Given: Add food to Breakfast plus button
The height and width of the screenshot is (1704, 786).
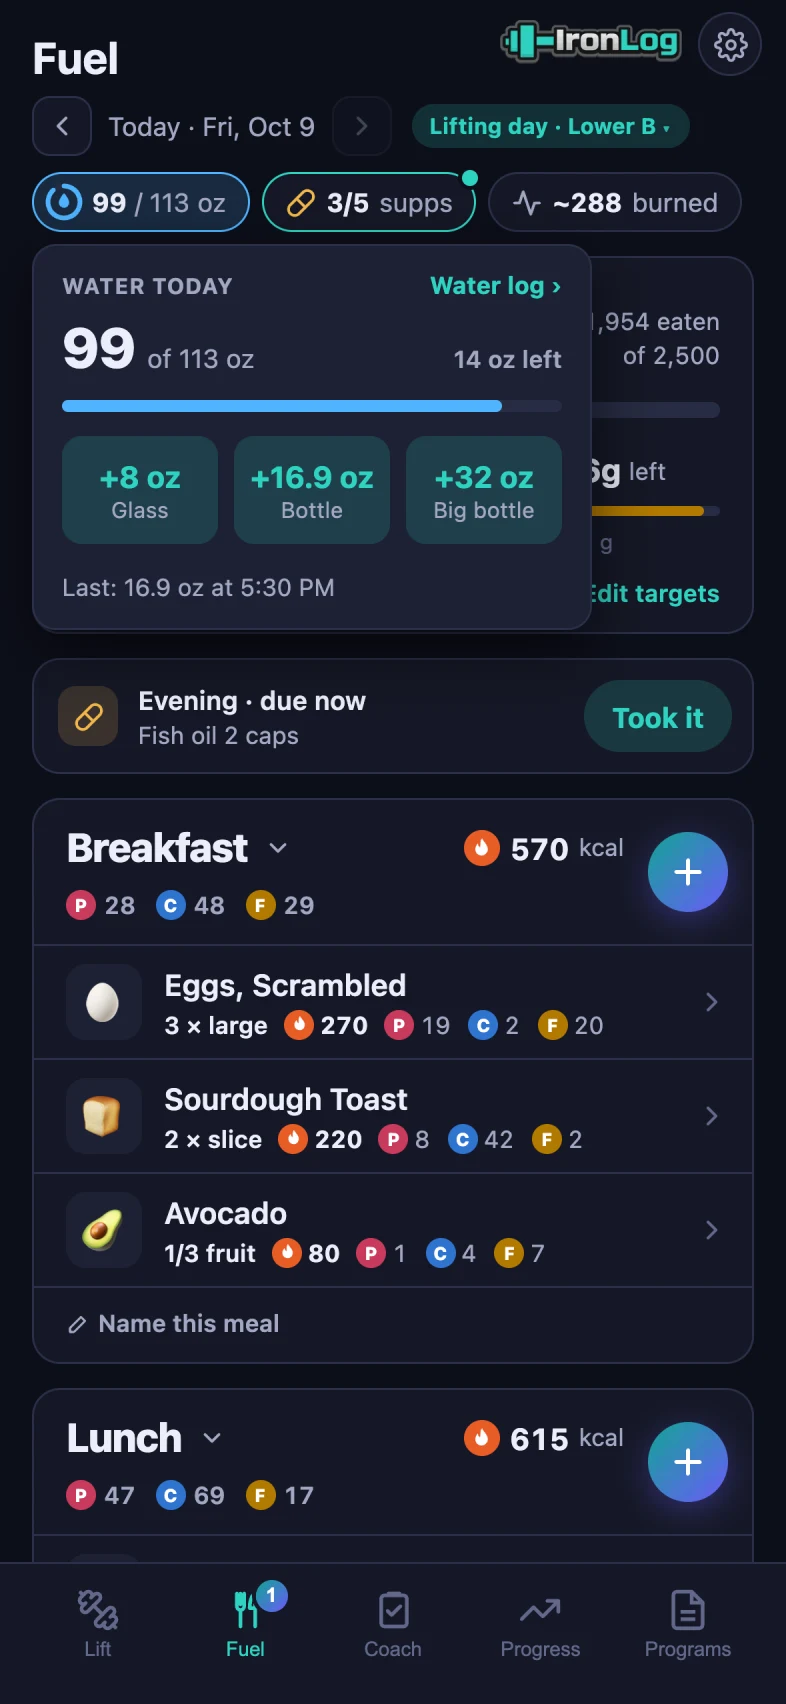Looking at the screenshot, I should coord(688,872).
